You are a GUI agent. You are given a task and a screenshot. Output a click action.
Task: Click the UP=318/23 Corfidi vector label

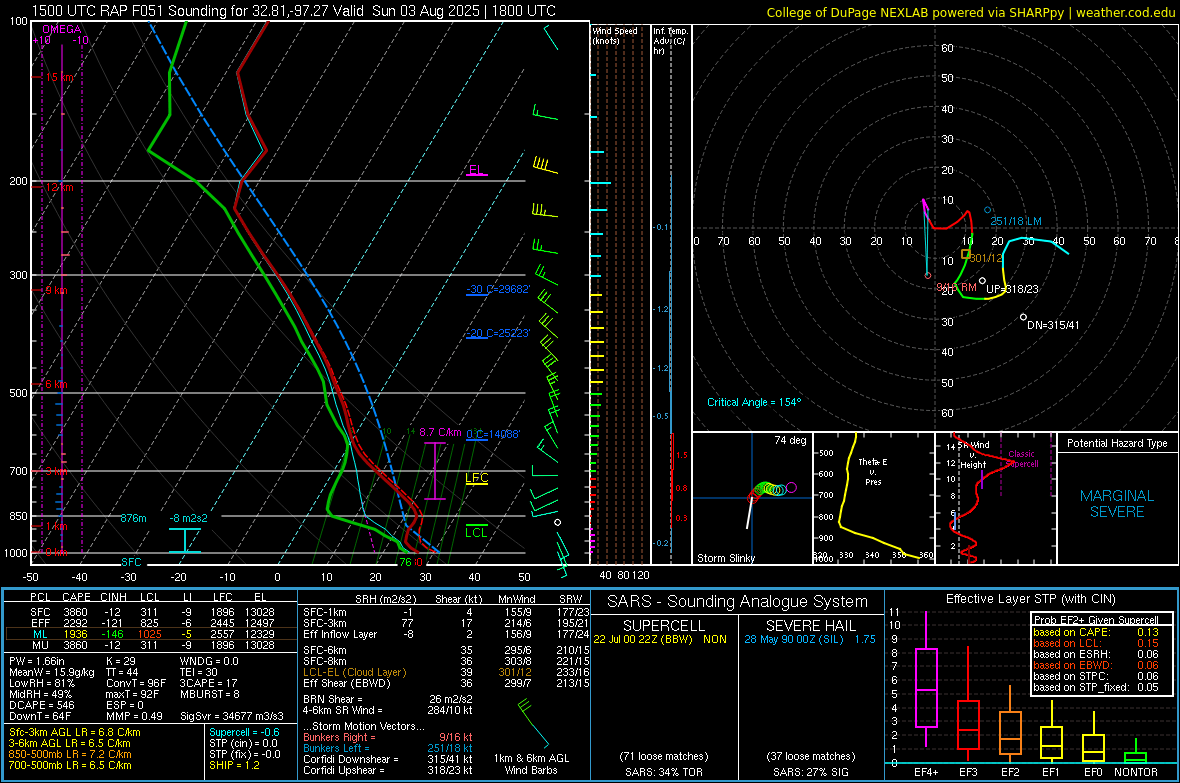1012,289
